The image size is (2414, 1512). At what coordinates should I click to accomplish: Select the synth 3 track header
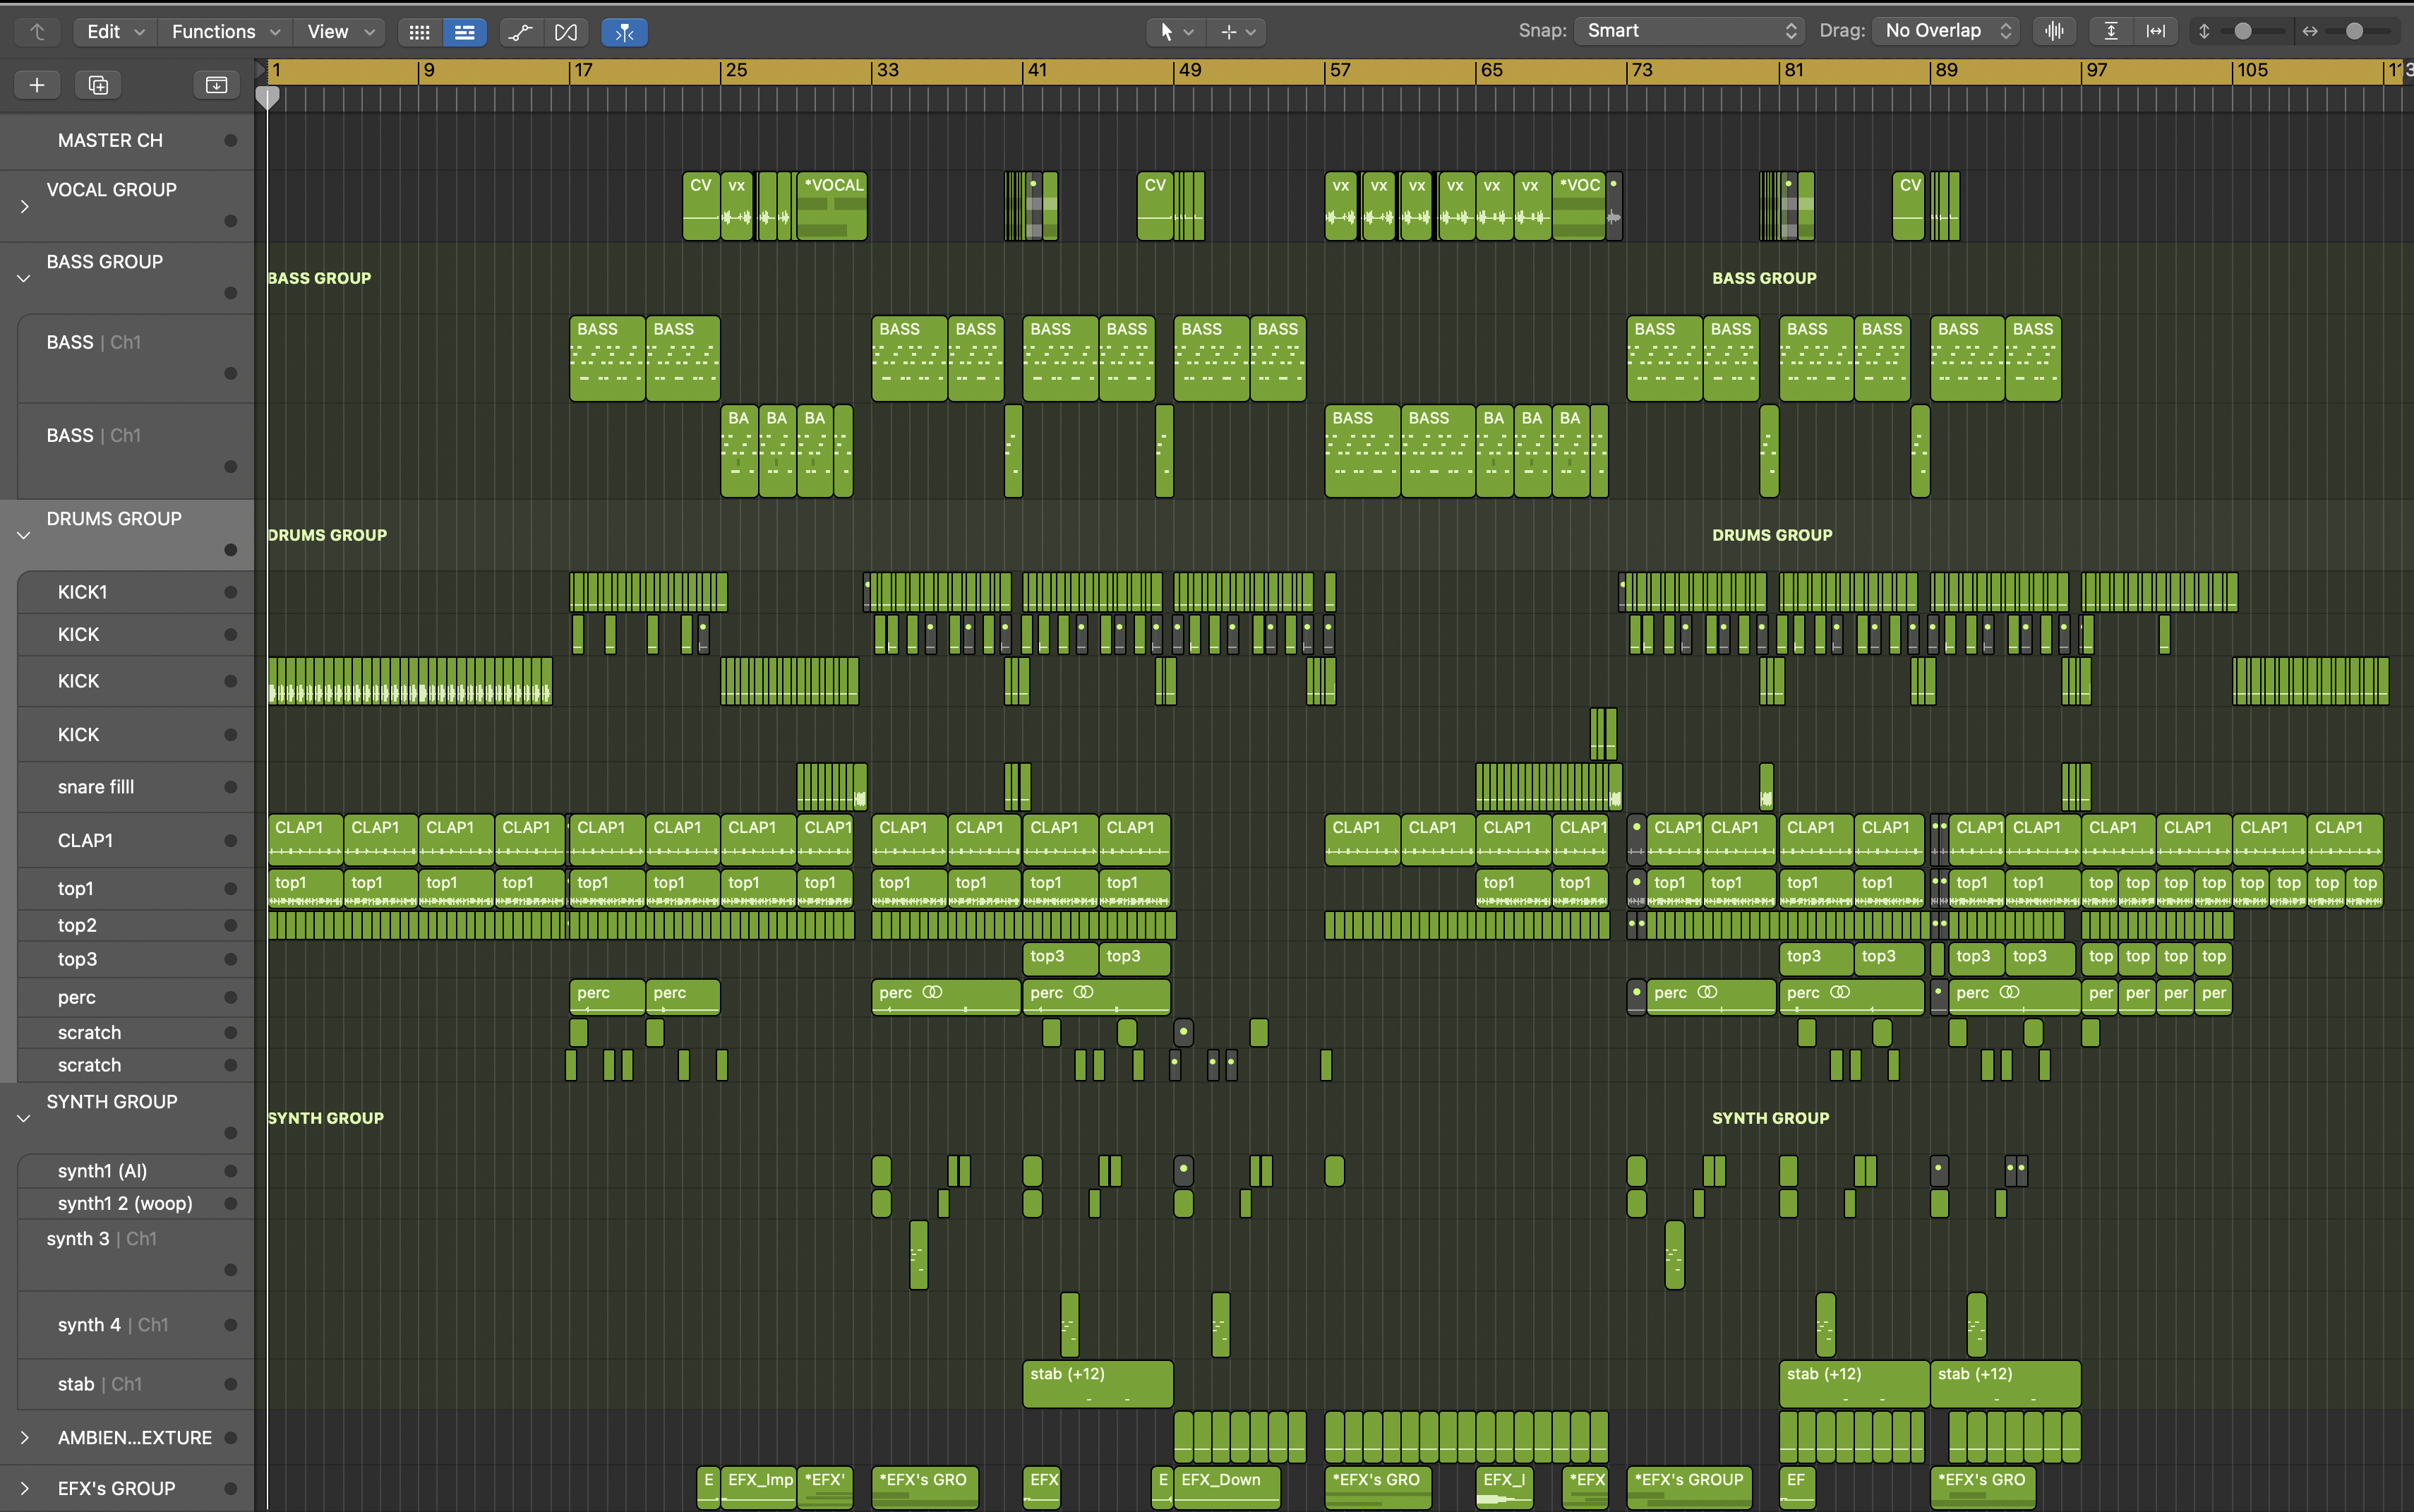point(136,1255)
